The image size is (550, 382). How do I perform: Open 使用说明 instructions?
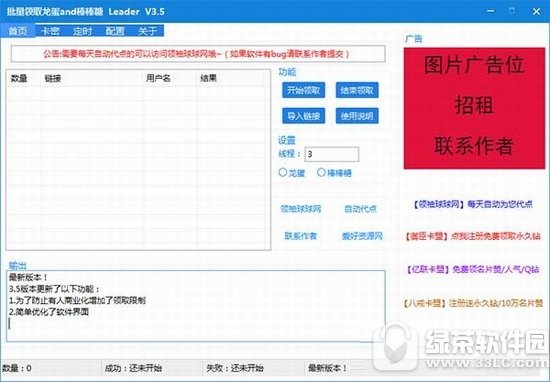[x=357, y=116]
